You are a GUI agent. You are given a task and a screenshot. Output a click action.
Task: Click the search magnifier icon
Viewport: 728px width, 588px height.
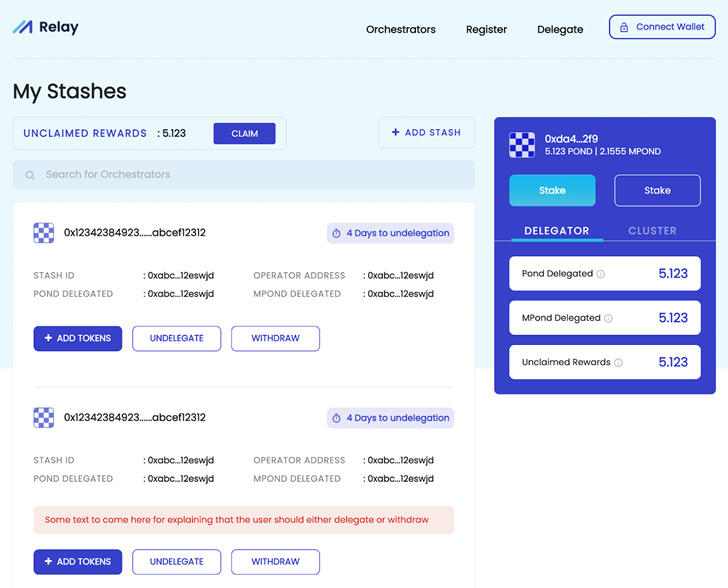(x=30, y=175)
